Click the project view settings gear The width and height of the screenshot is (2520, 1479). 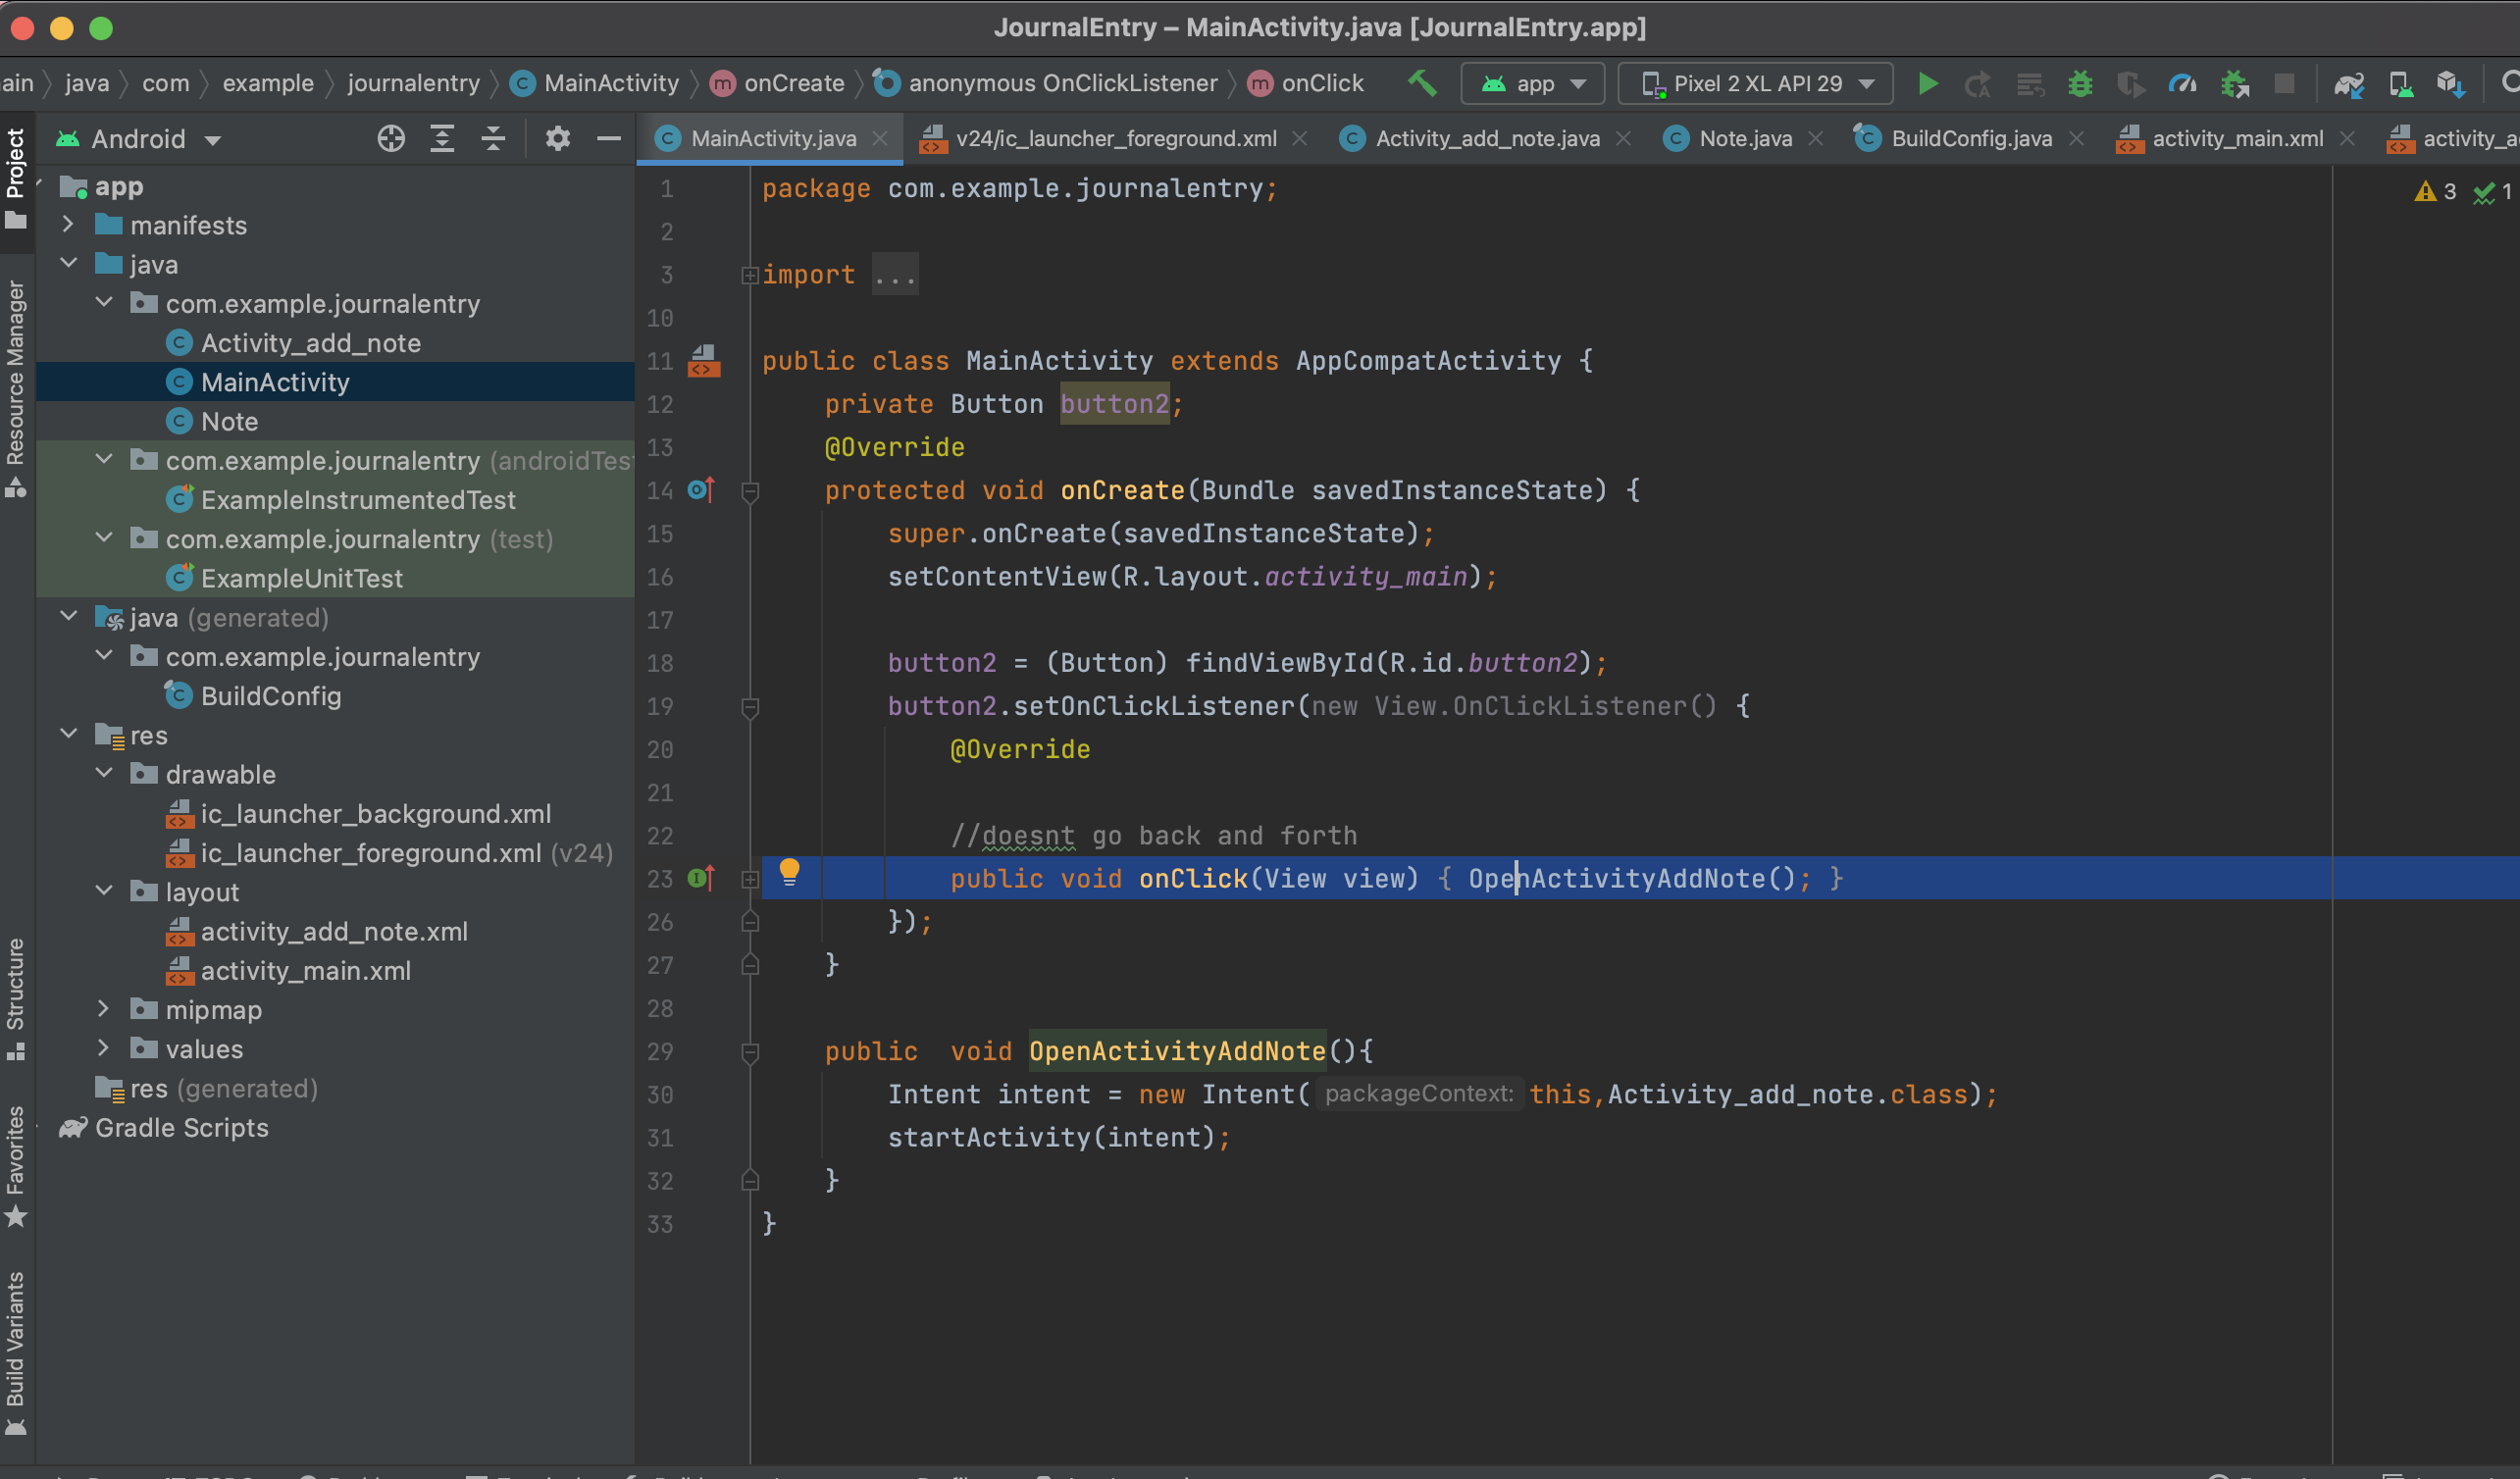pyautogui.click(x=557, y=139)
